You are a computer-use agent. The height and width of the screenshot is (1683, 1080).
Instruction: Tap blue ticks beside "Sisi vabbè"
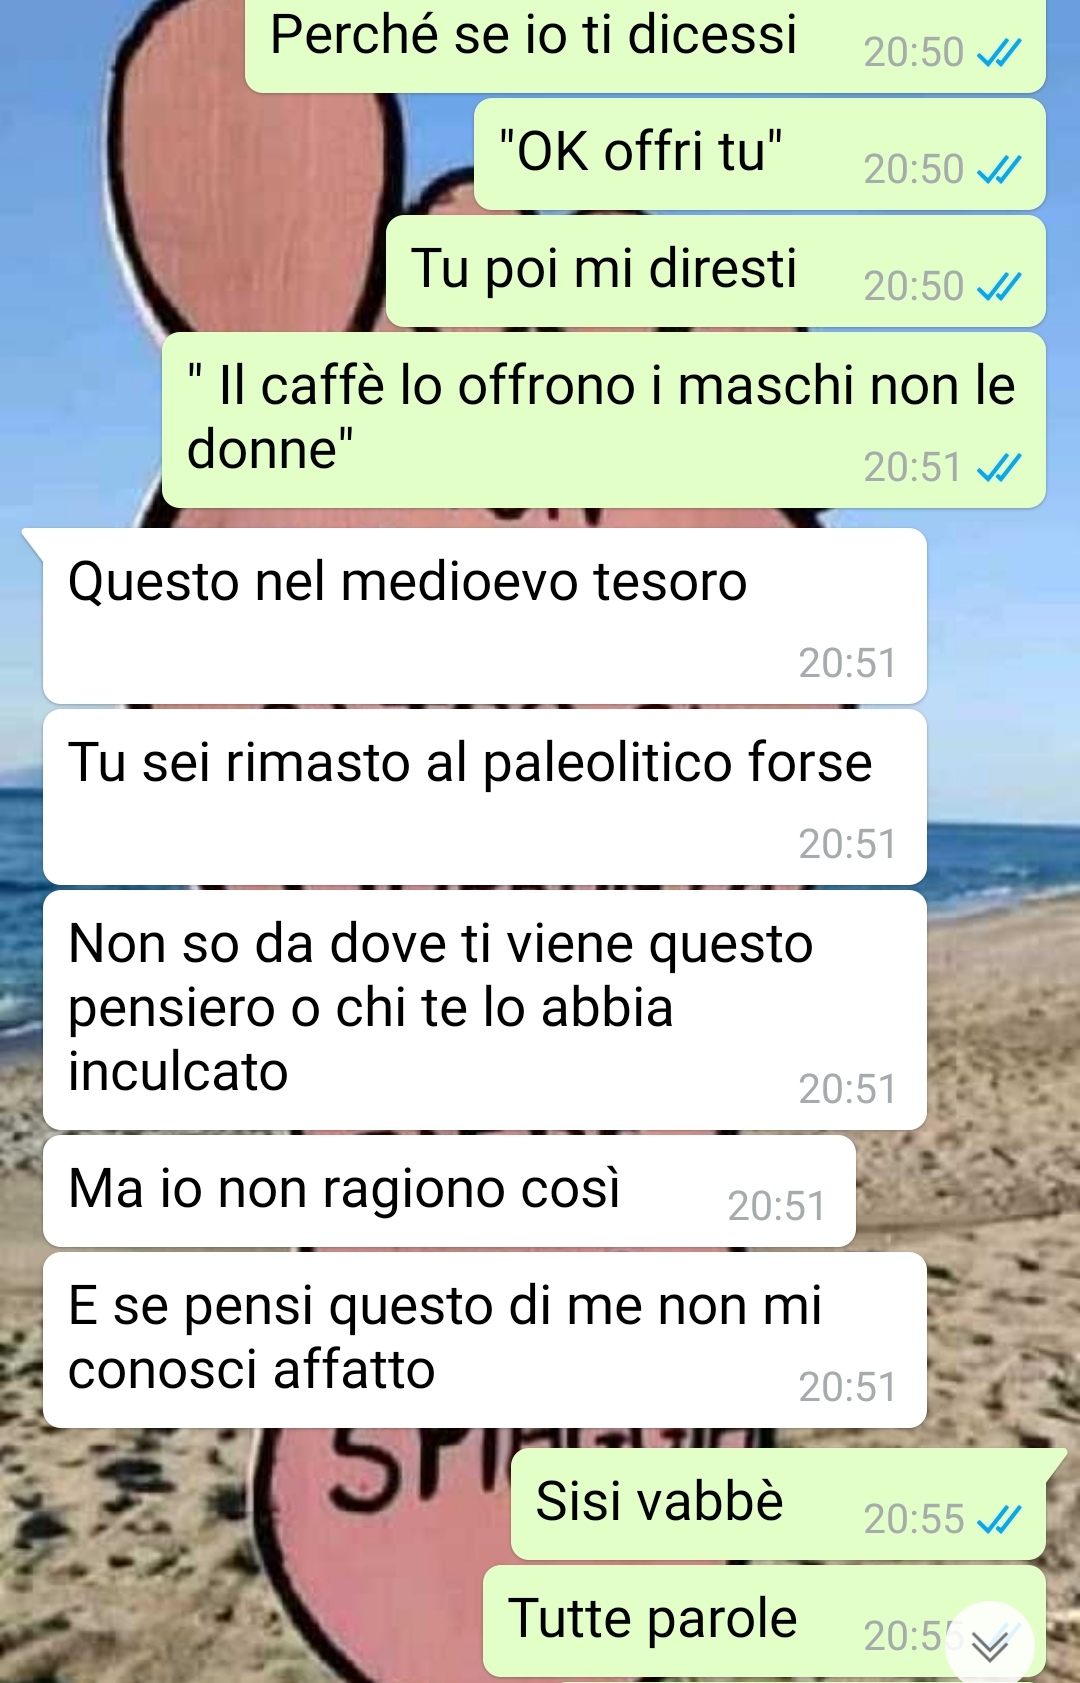(x=998, y=1520)
